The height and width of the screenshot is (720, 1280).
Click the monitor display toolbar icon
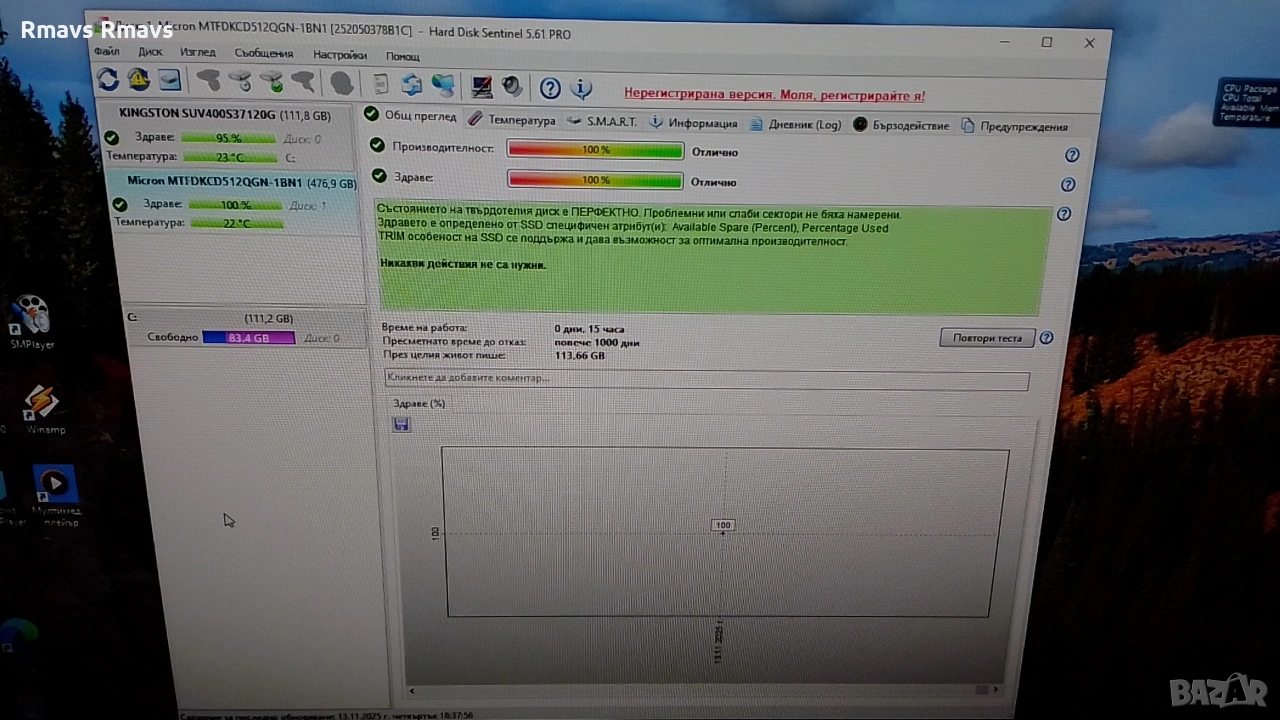tap(482, 87)
